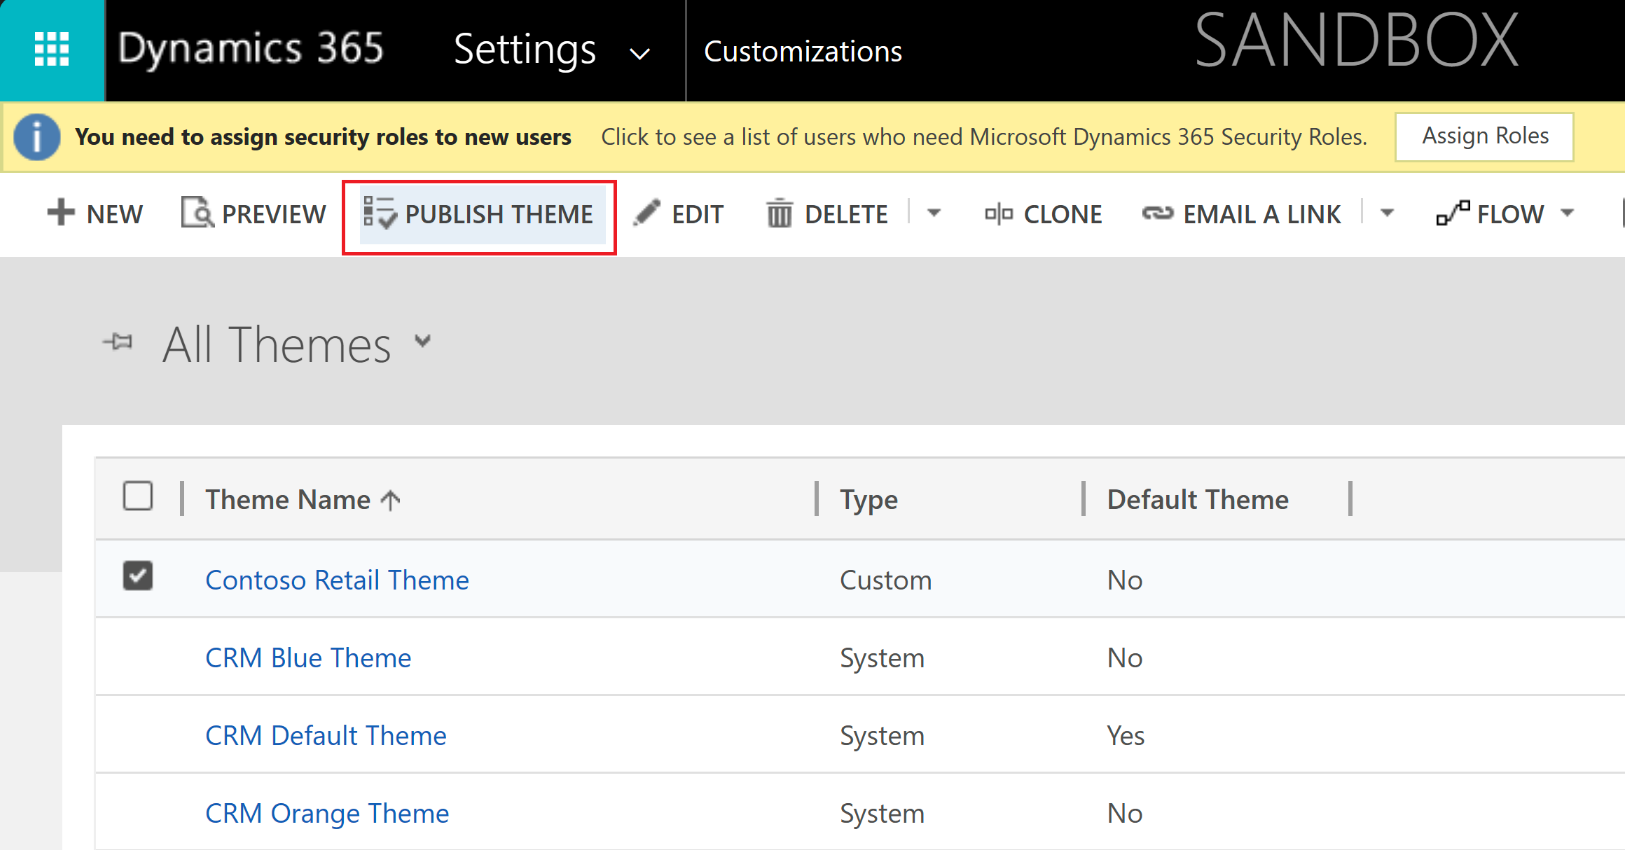Click the blue information icon in notification bar
This screenshot has width=1625, height=850.
(37, 137)
